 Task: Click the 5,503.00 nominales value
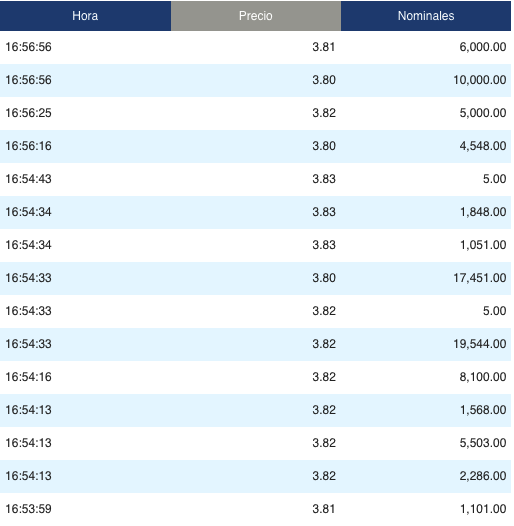tap(483, 443)
